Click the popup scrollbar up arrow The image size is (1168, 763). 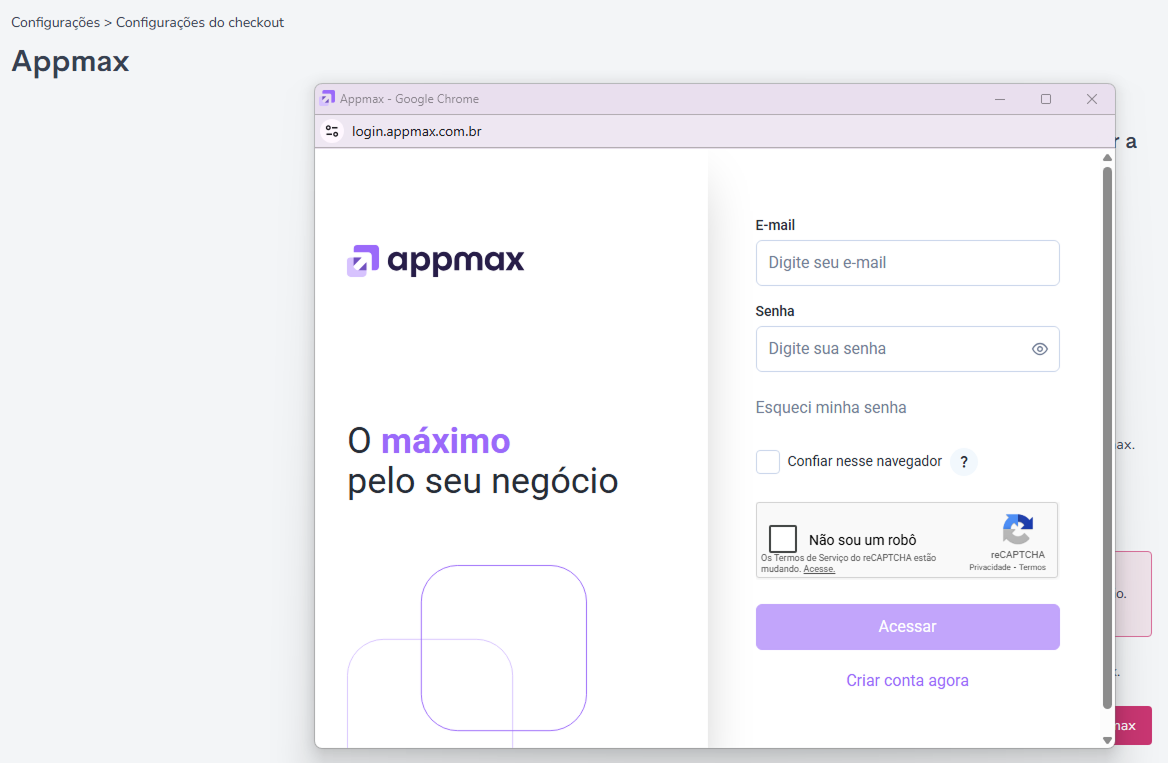(1107, 157)
